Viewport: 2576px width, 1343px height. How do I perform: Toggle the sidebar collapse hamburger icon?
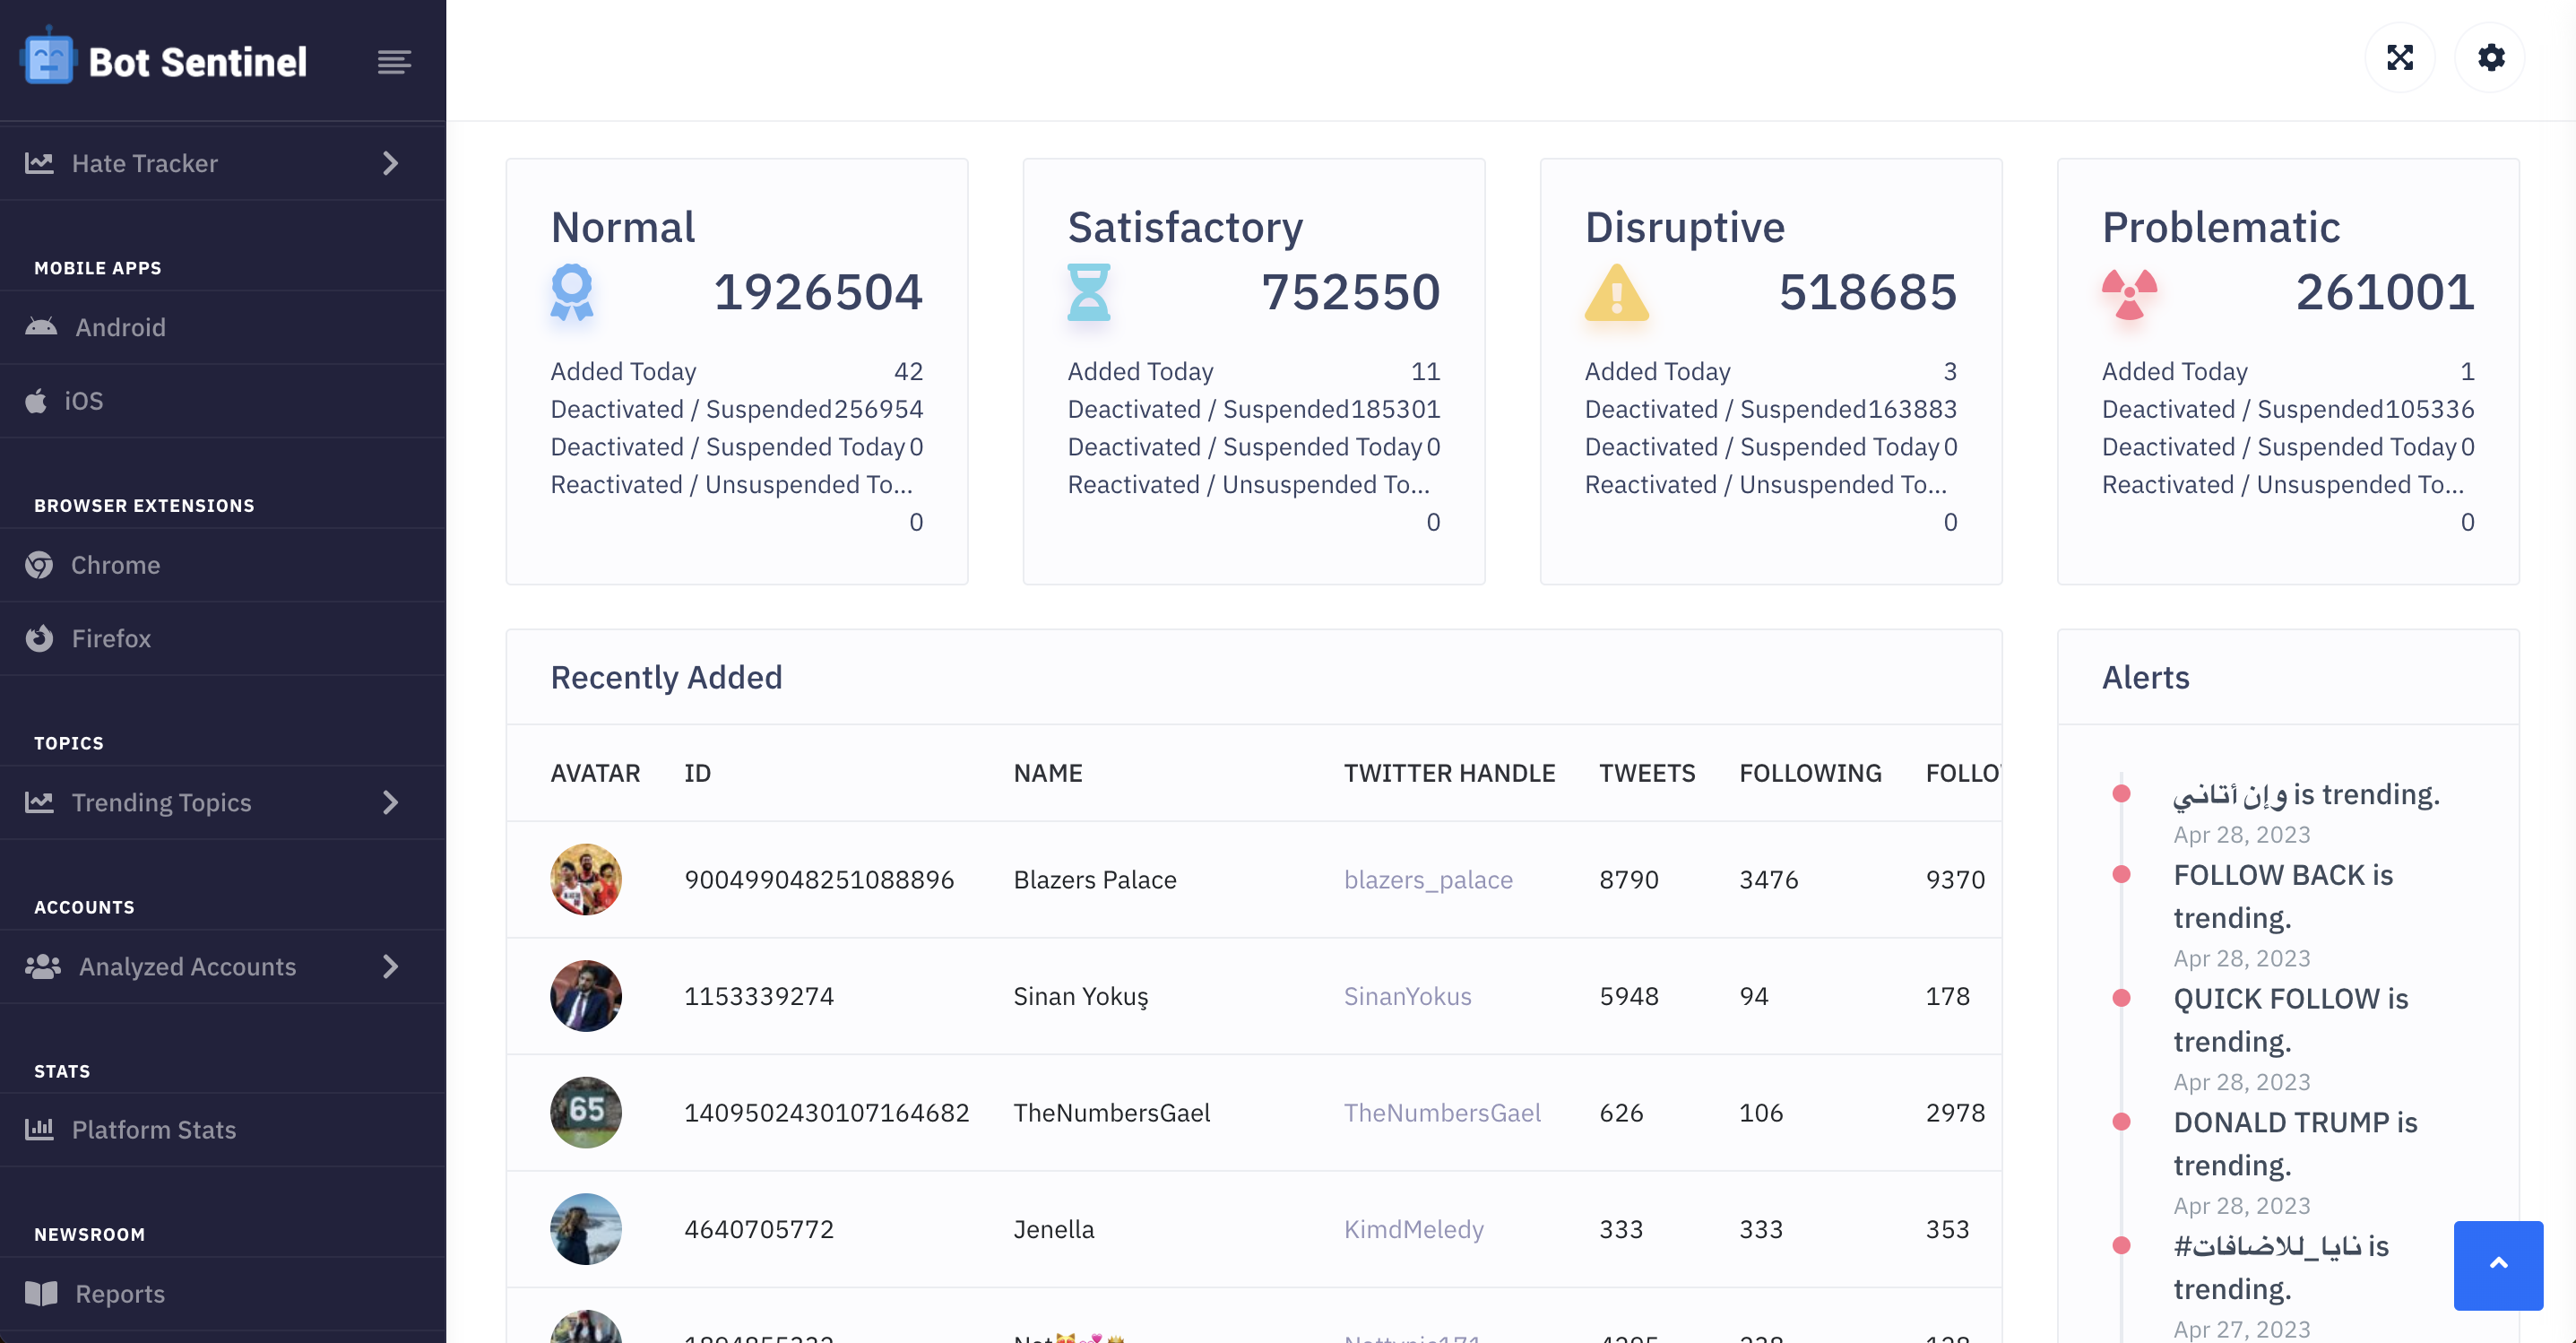[x=394, y=62]
